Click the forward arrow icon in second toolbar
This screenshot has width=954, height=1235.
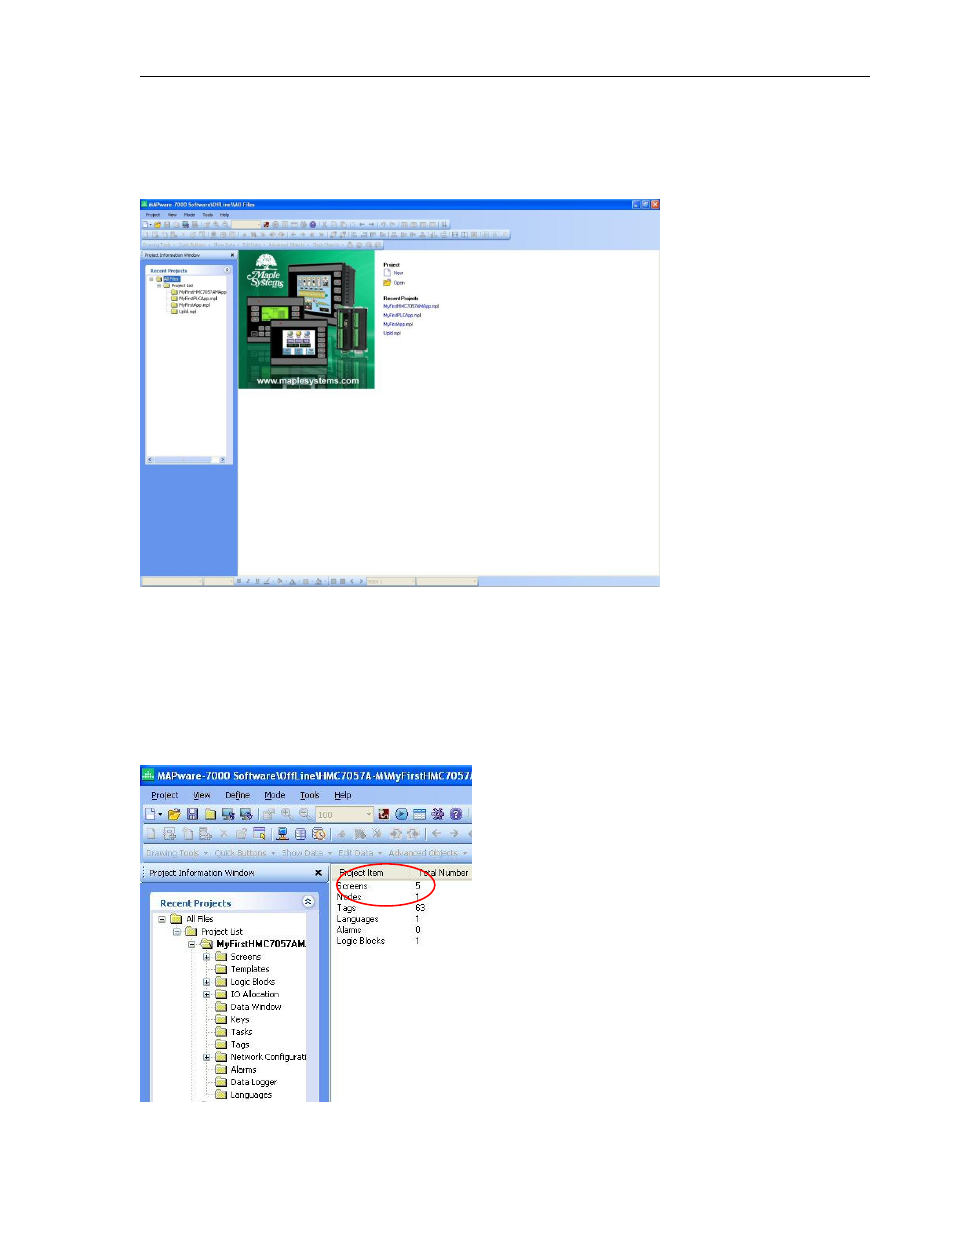(x=454, y=833)
